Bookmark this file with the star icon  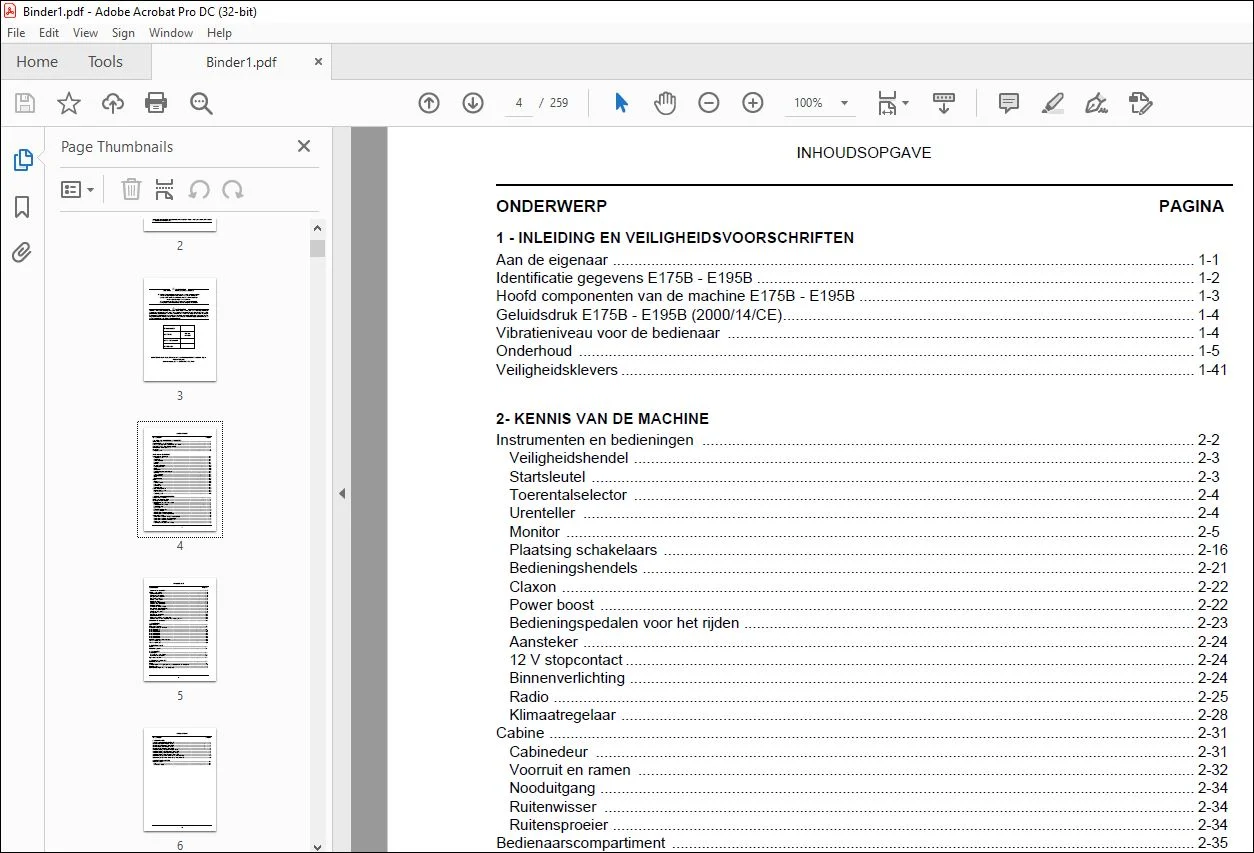(x=69, y=103)
